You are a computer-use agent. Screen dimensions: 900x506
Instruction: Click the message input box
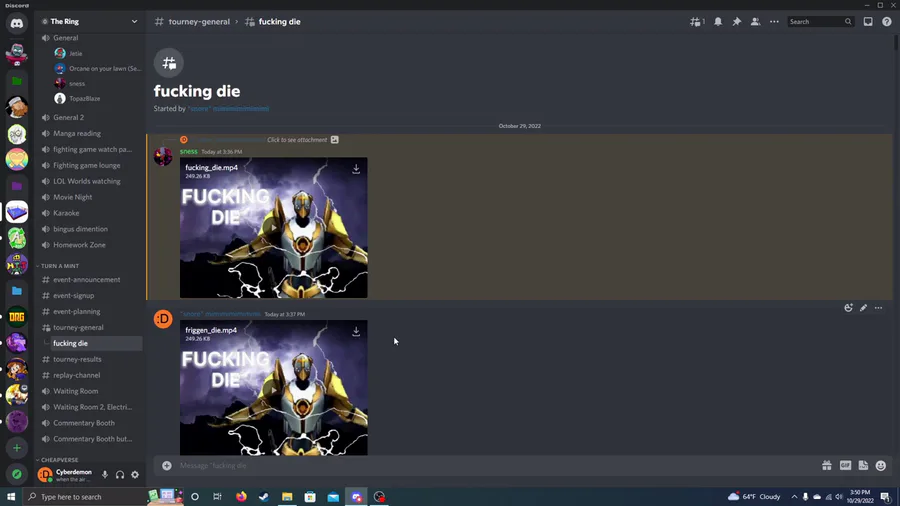click(x=497, y=465)
